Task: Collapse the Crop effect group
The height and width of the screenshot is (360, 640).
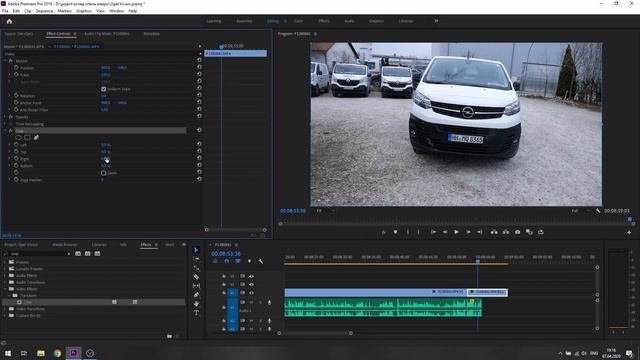Action: point(5,131)
